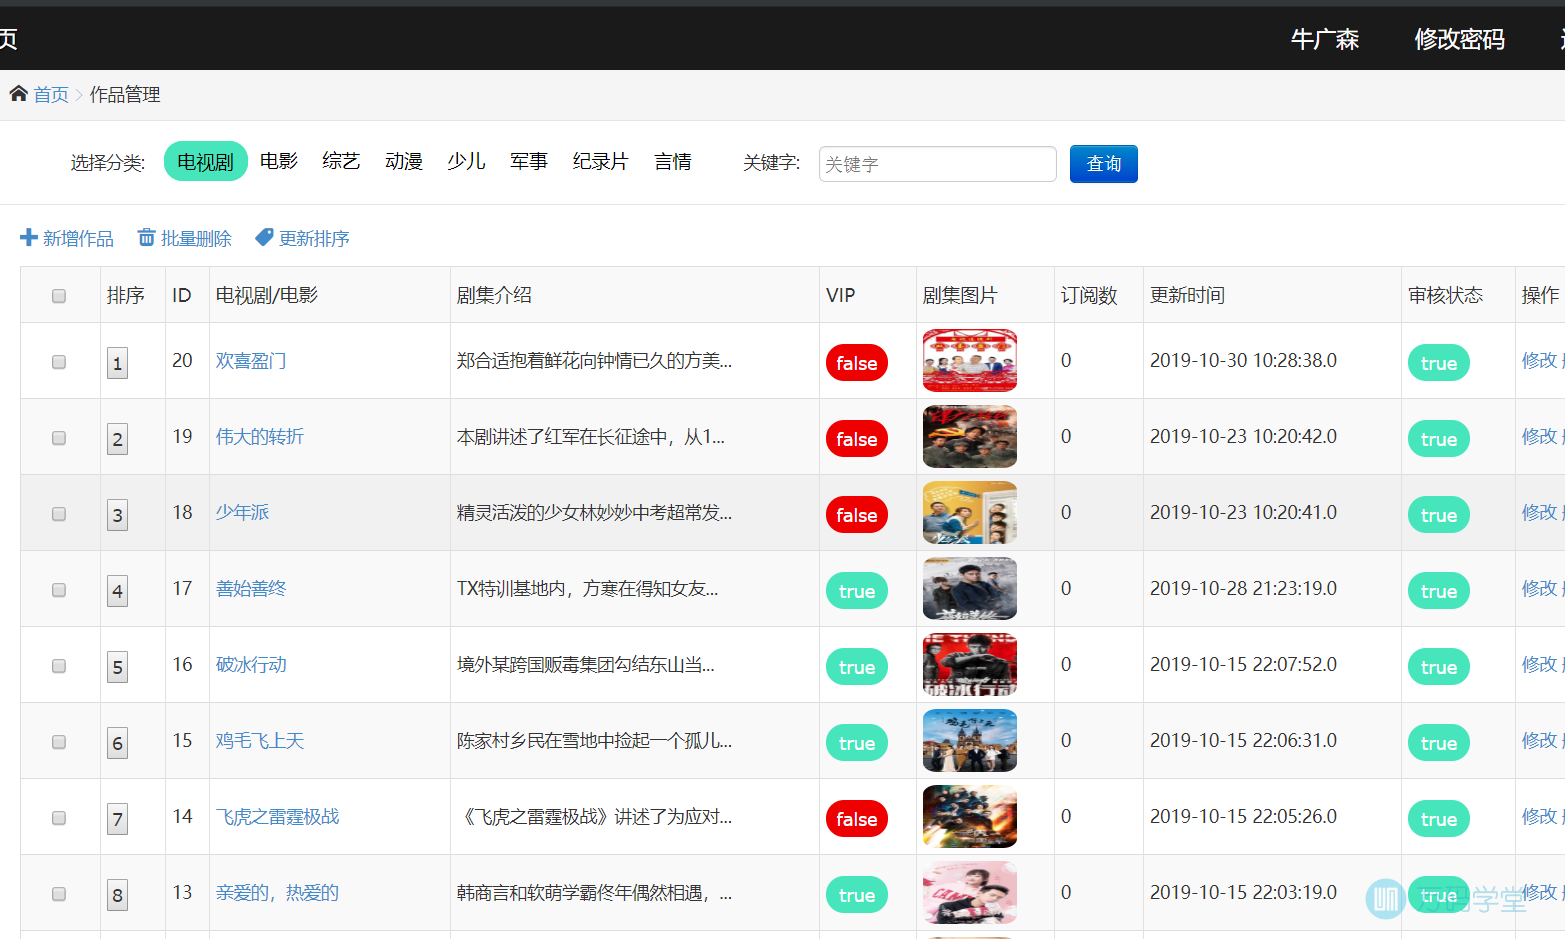The height and width of the screenshot is (939, 1565).
Task: Select the 言情 category tab
Action: point(673,161)
